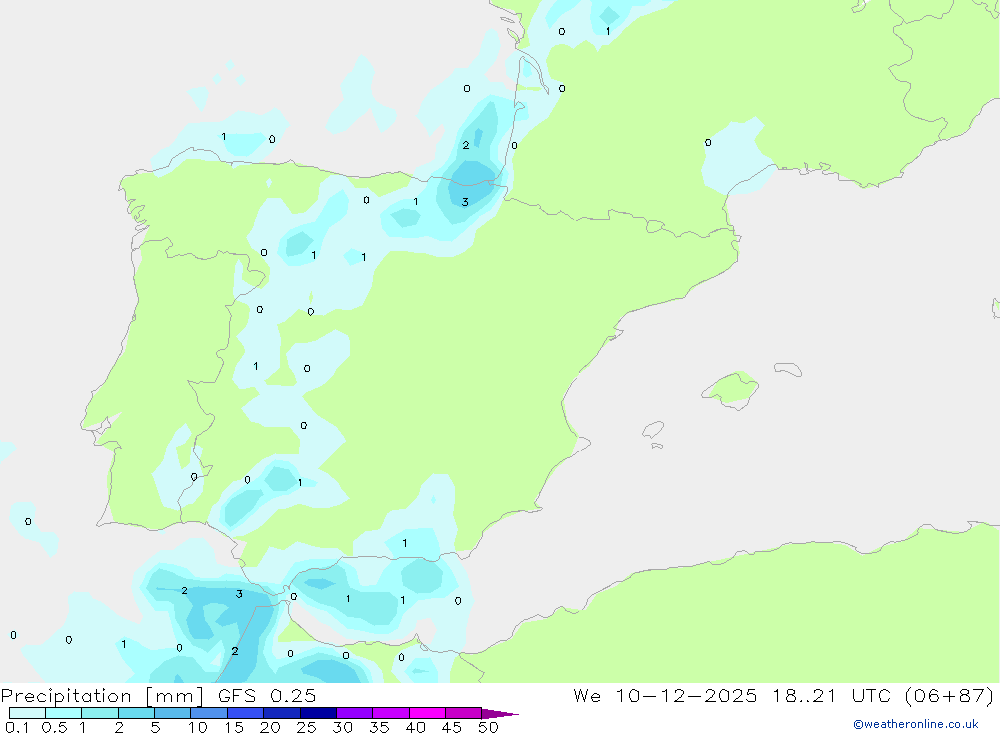This screenshot has height=733, width=1000.
Task: Select the 40–45 mm magenta legend swatch
Action: pyautogui.click(x=427, y=713)
